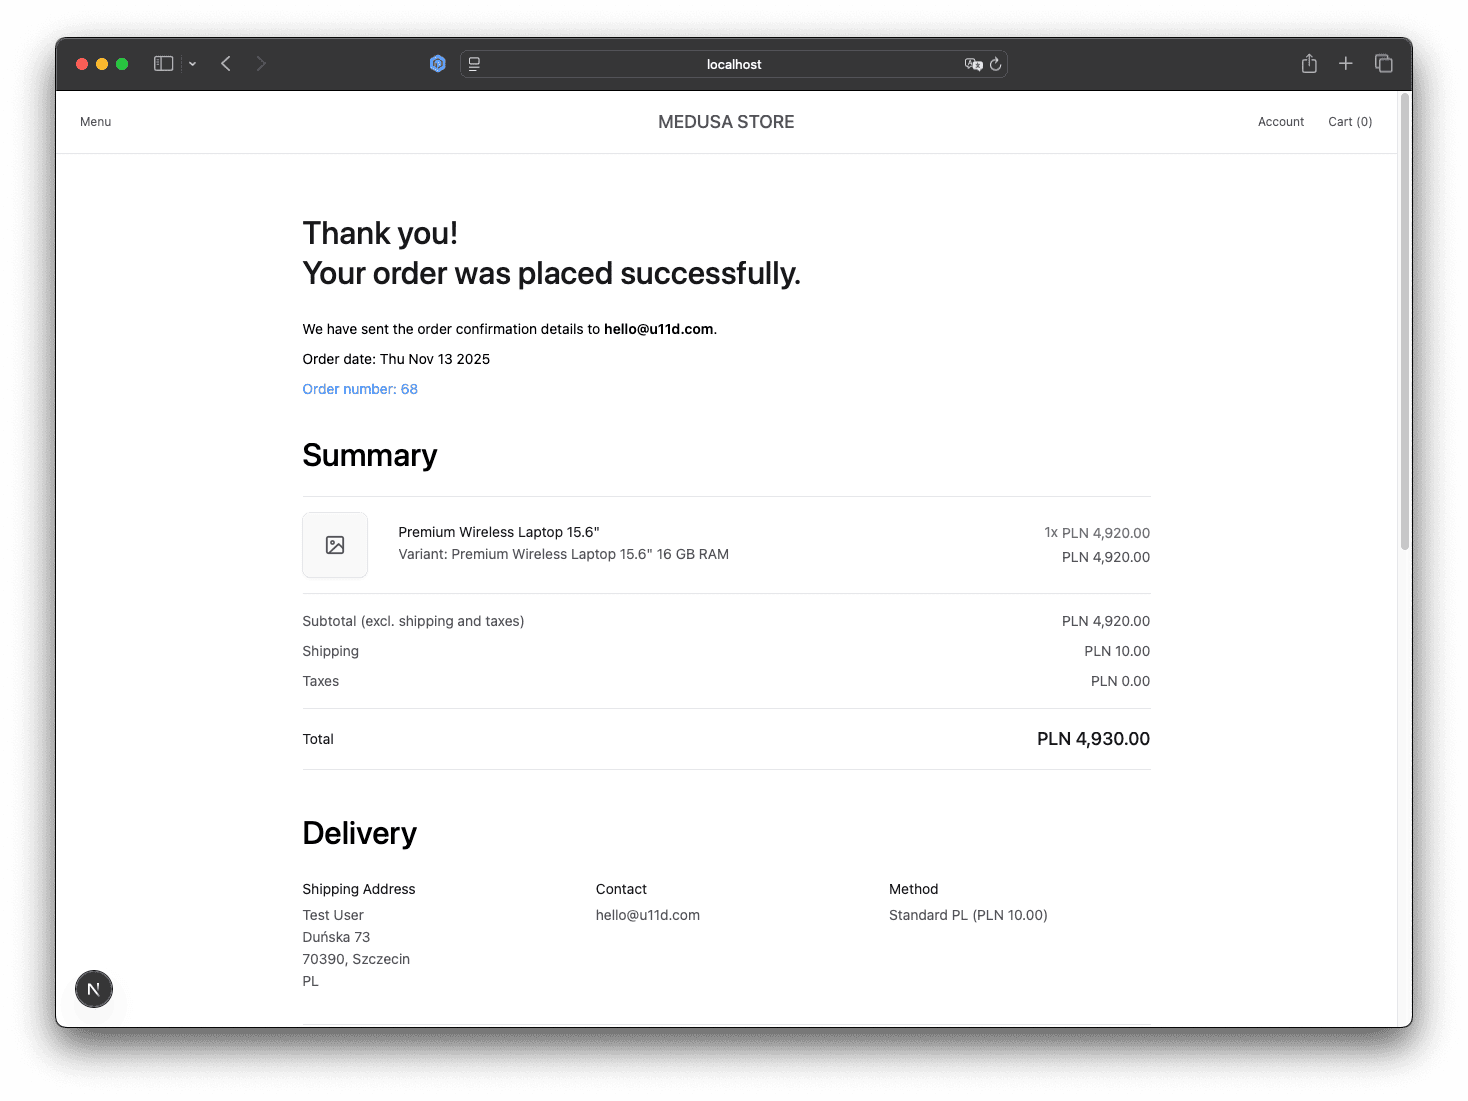
Task: Click the localhost address bar
Action: [733, 64]
